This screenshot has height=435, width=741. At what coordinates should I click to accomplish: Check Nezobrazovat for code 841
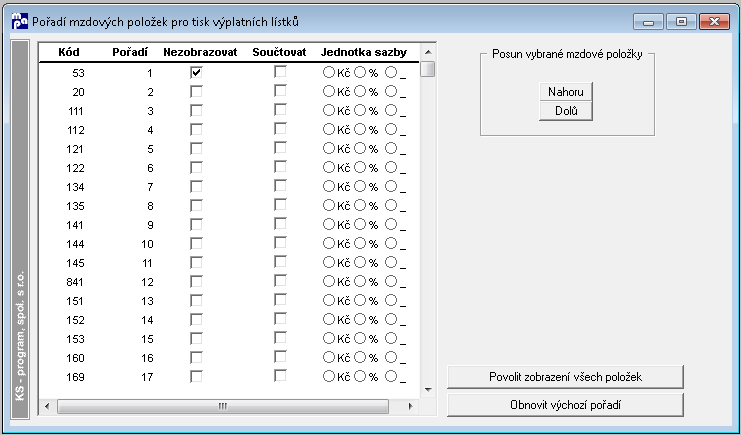click(x=196, y=282)
